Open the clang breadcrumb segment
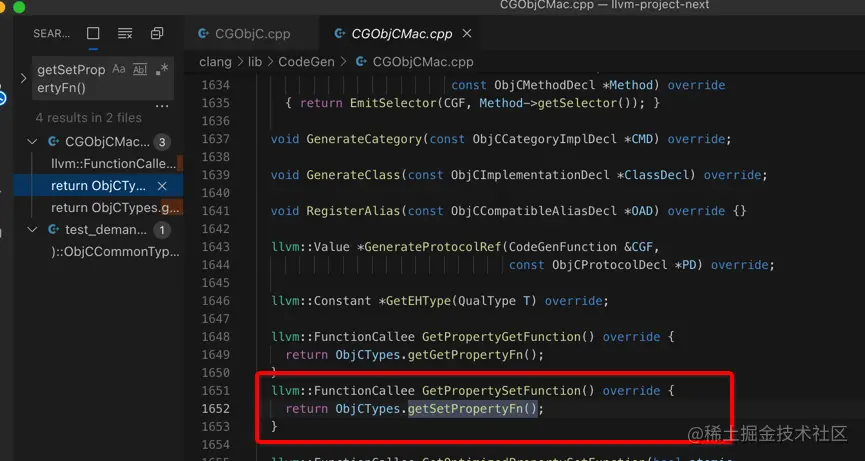 [x=215, y=62]
